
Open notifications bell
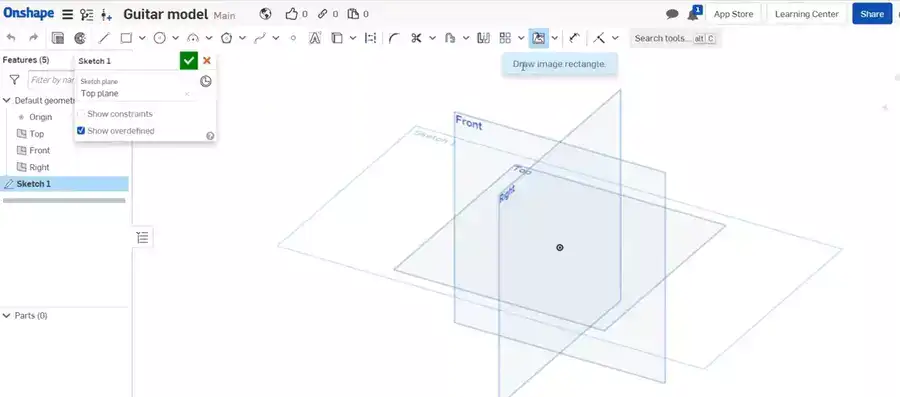pos(693,14)
